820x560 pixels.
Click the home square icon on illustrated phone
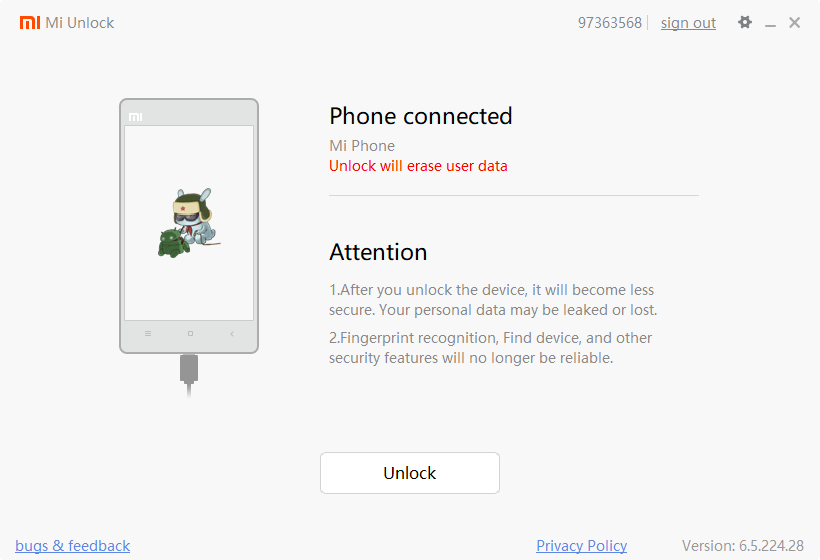(x=190, y=334)
